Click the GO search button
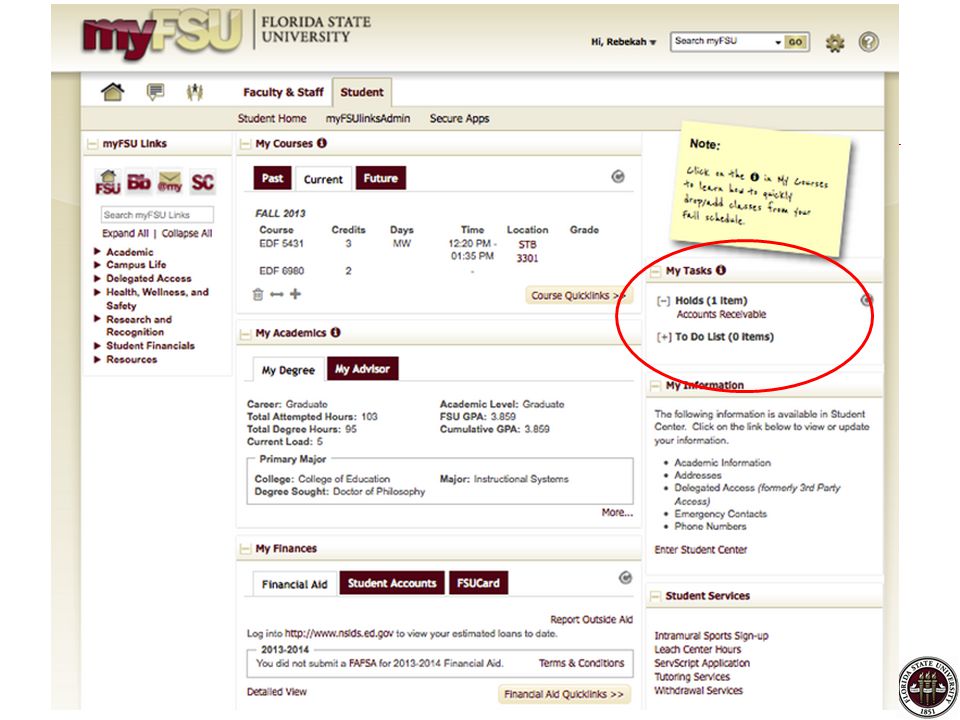This screenshot has width=960, height=720. [795, 42]
